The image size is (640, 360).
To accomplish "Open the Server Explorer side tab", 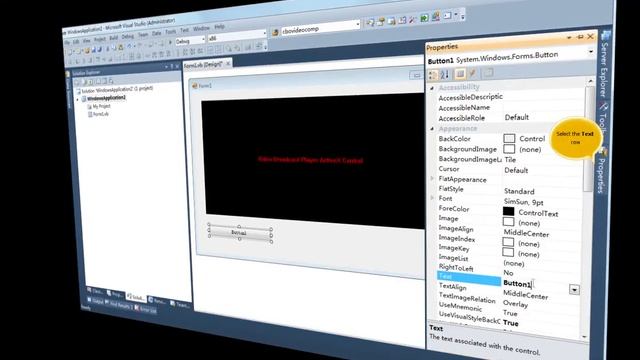I will (604, 64).
